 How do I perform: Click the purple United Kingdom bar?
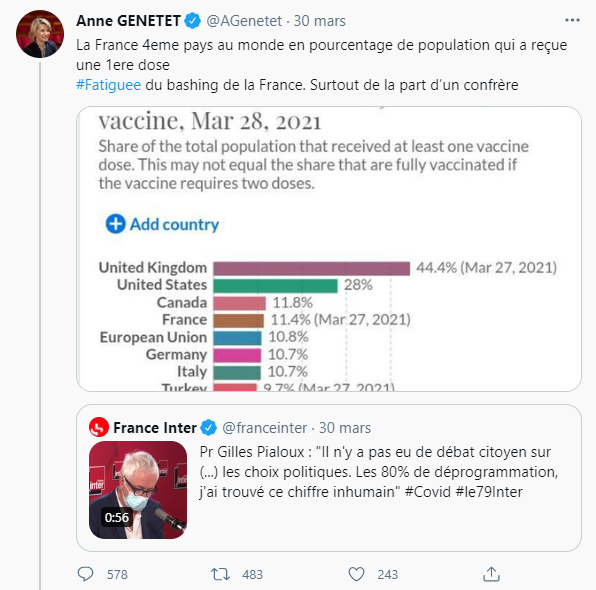click(311, 268)
